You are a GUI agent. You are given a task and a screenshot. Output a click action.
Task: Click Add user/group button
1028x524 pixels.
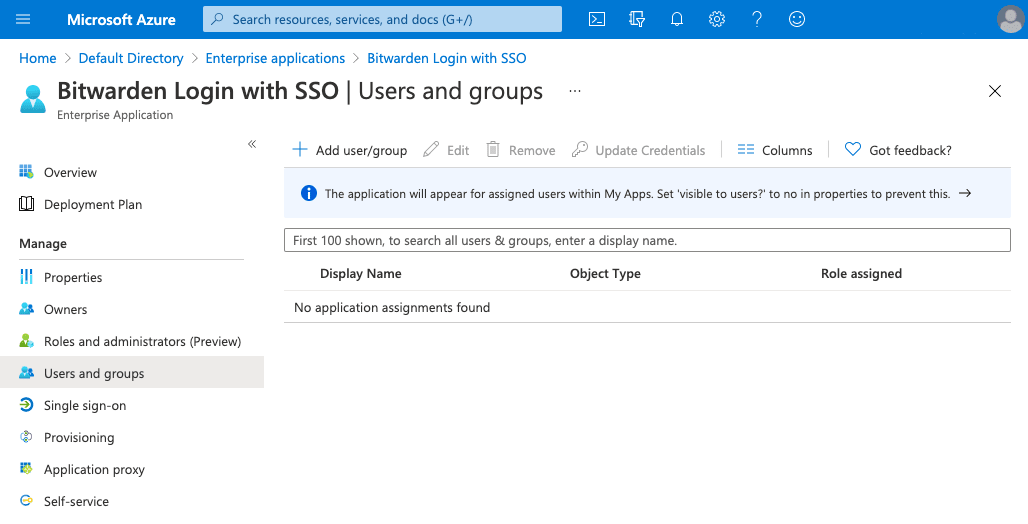(x=350, y=150)
